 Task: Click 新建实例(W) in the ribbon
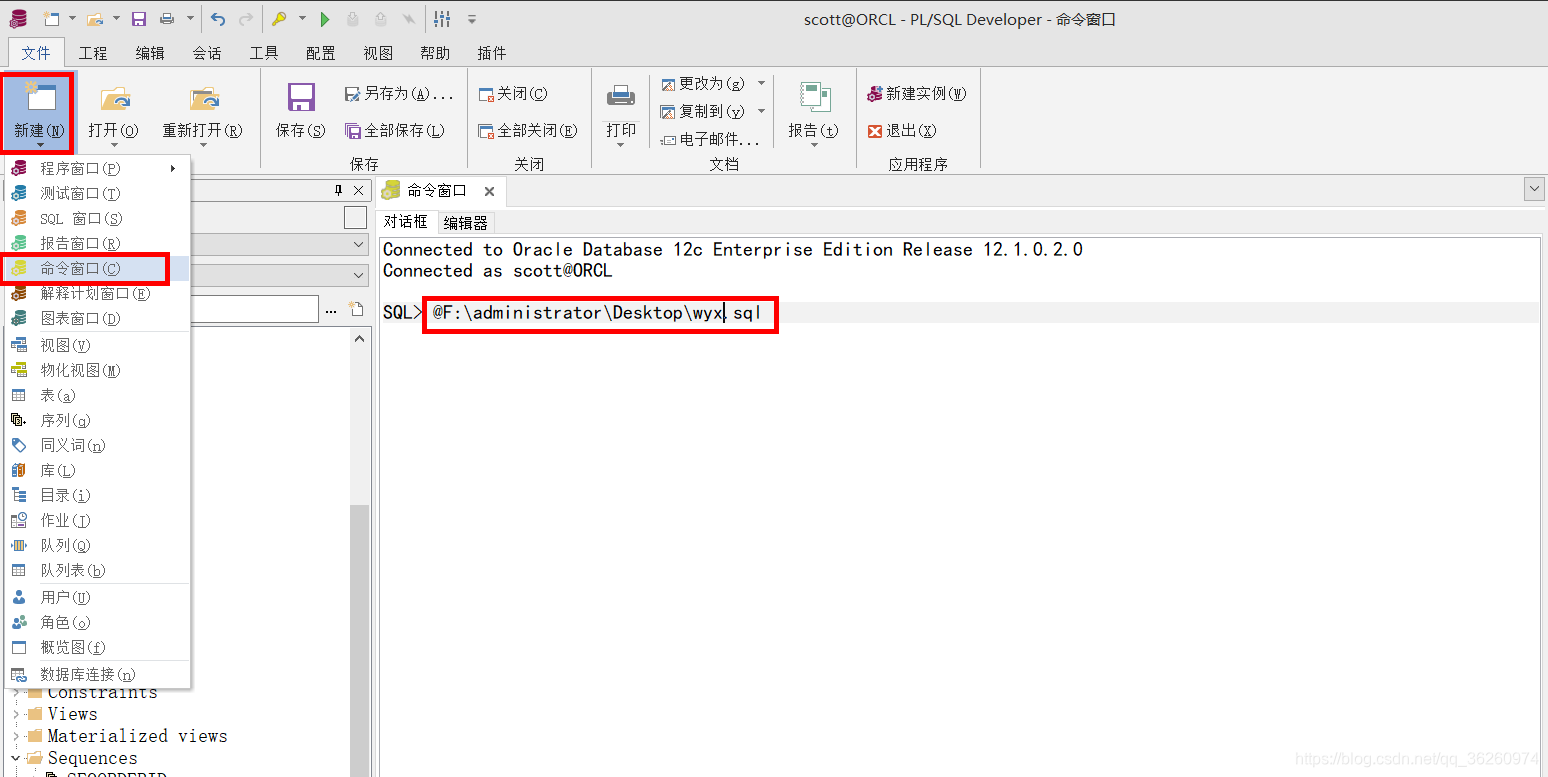coord(917,93)
